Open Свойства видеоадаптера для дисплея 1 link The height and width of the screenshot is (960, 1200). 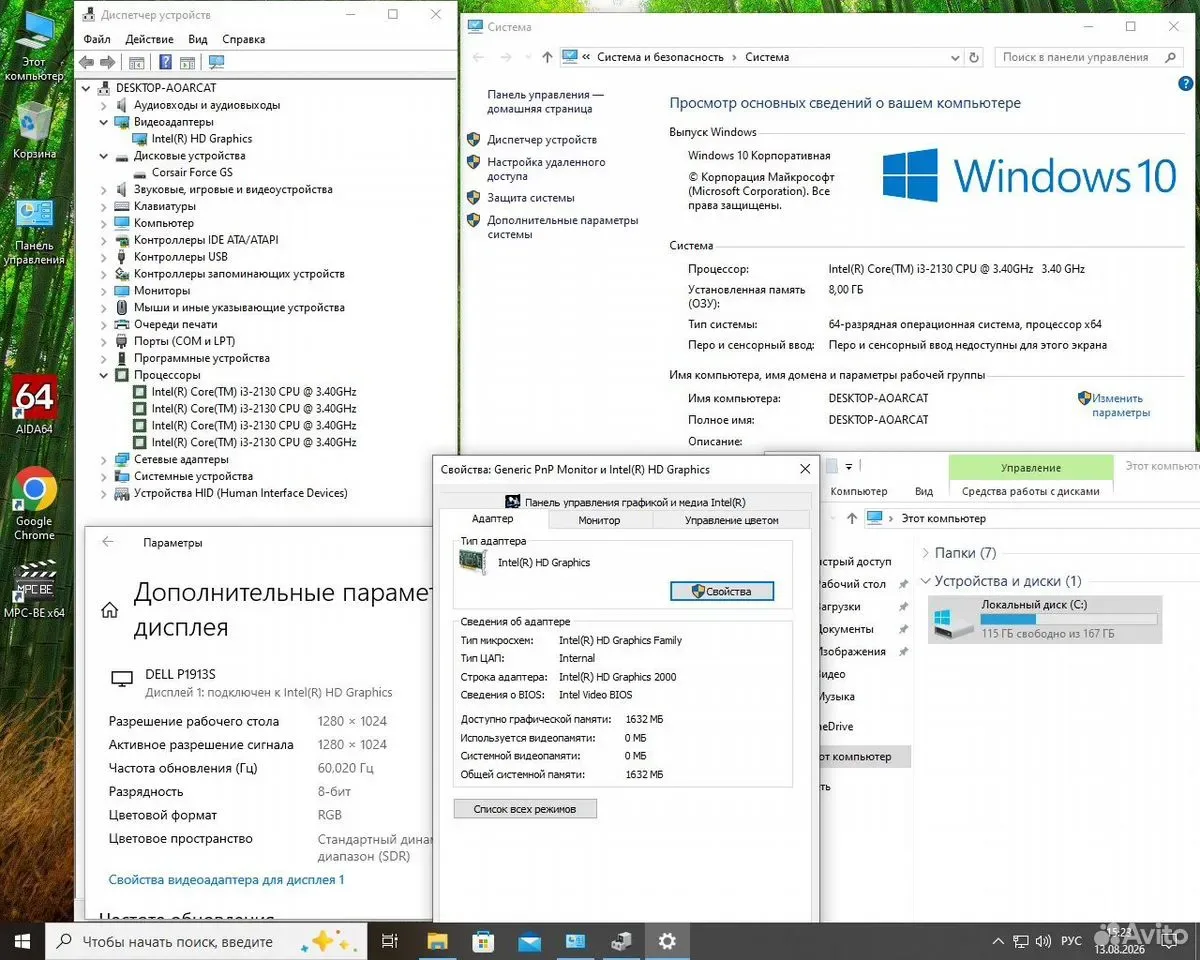[x=226, y=880]
